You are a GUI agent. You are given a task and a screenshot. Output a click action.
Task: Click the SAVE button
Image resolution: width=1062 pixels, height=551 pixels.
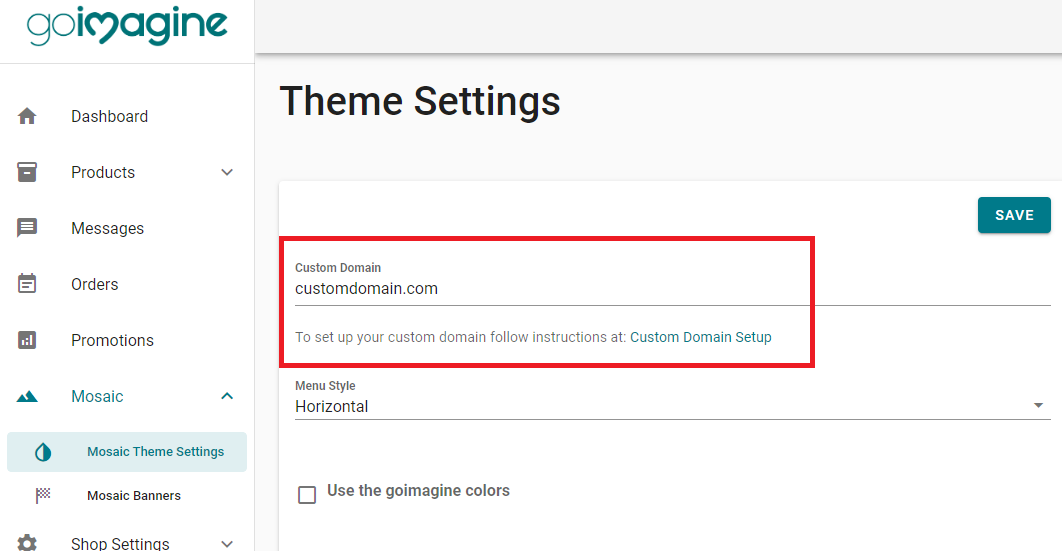[1014, 215]
